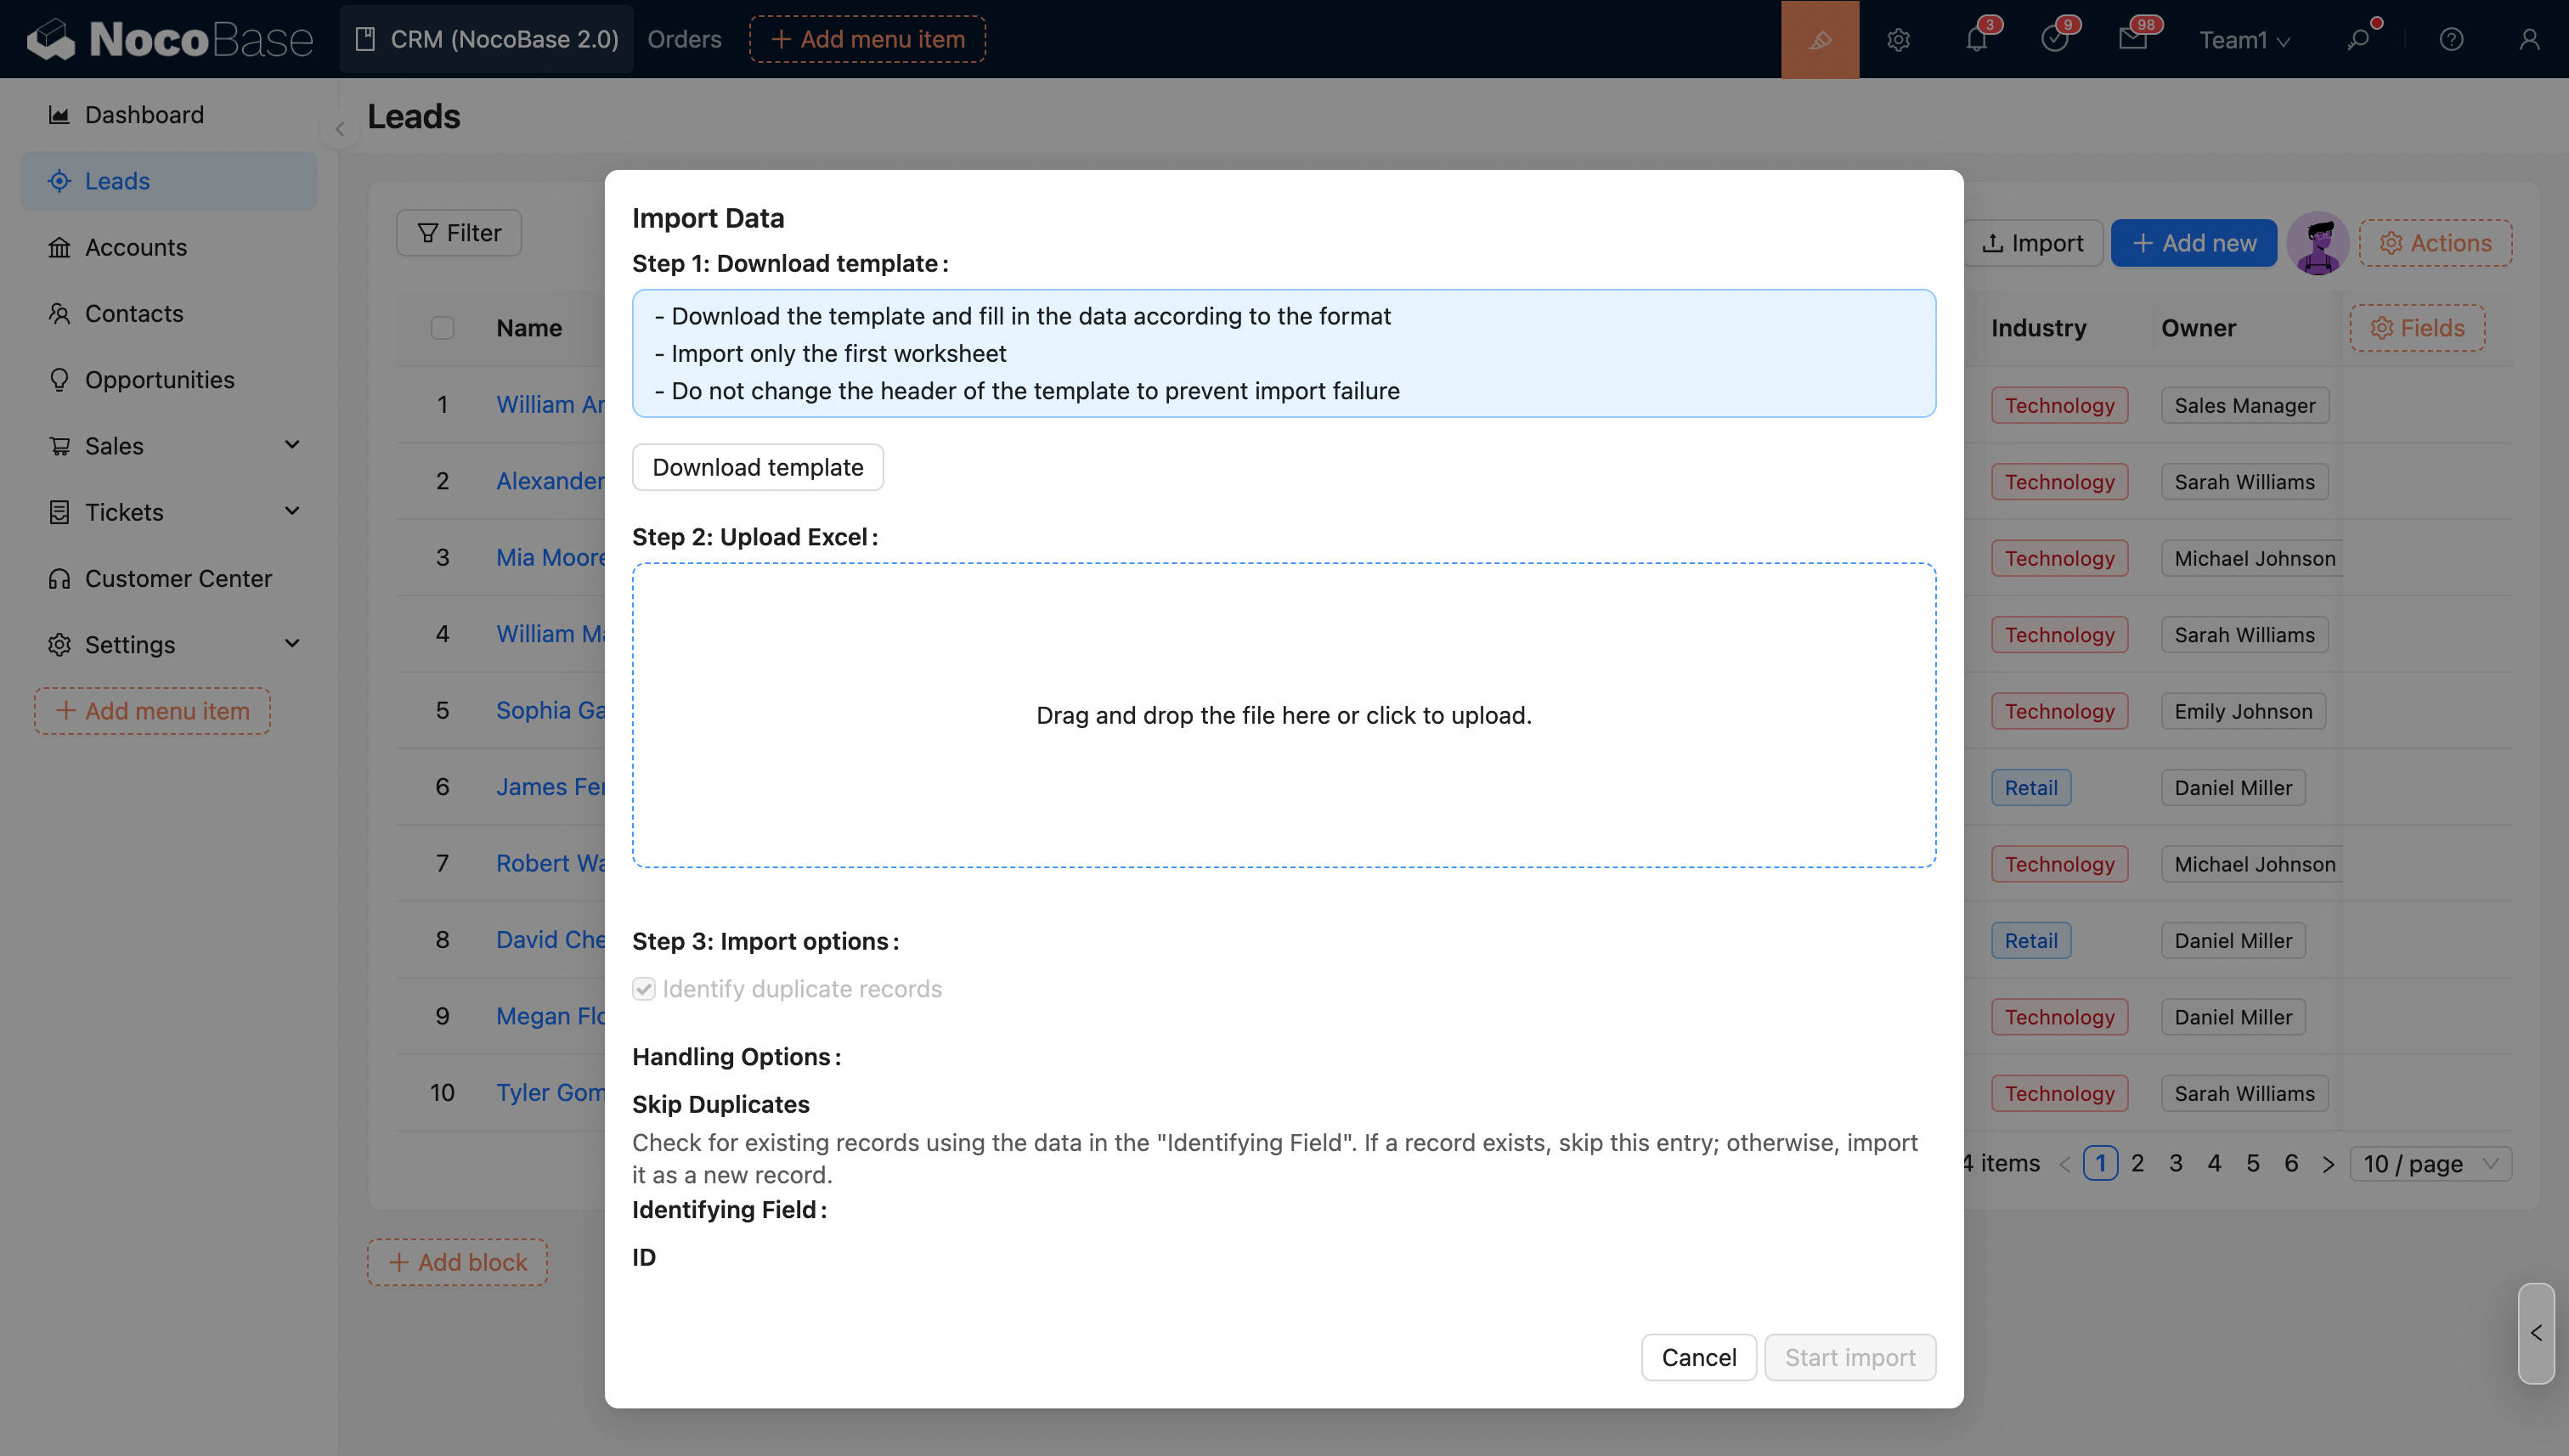Open notifications bell icon
This screenshot has height=1456, width=2569.
click(1976, 39)
